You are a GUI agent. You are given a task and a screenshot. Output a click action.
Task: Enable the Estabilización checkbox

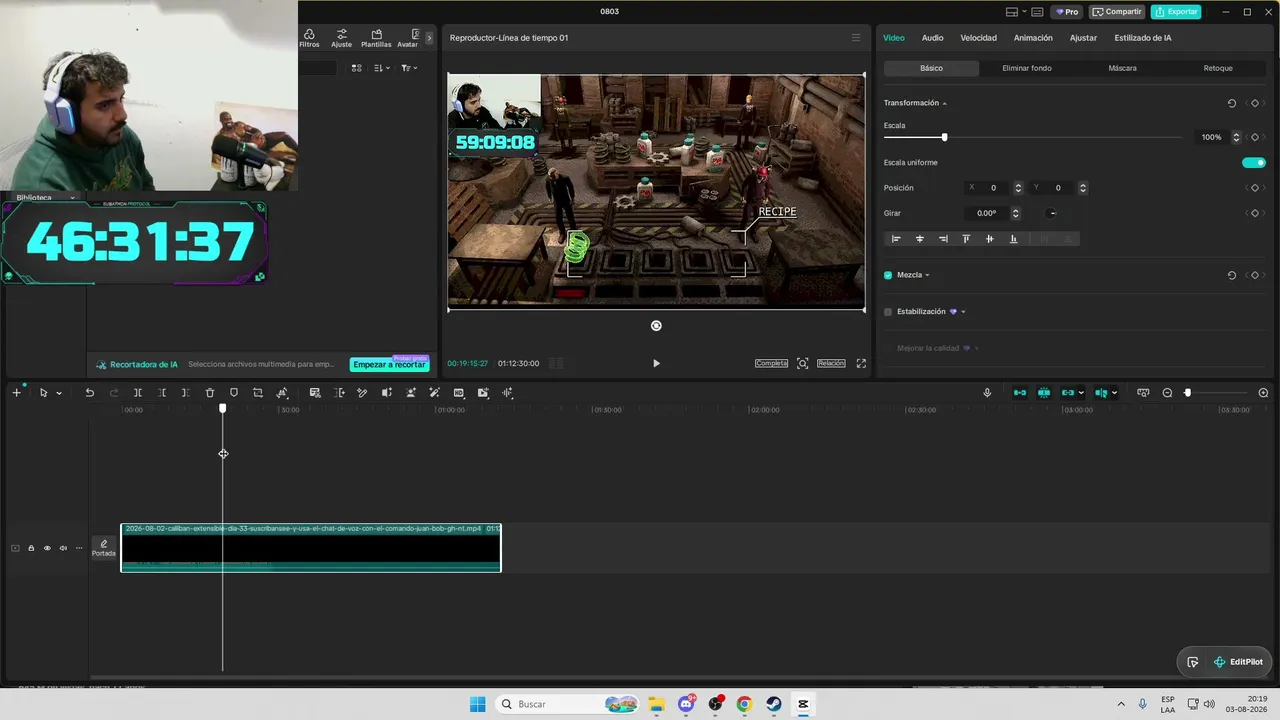[888, 312]
